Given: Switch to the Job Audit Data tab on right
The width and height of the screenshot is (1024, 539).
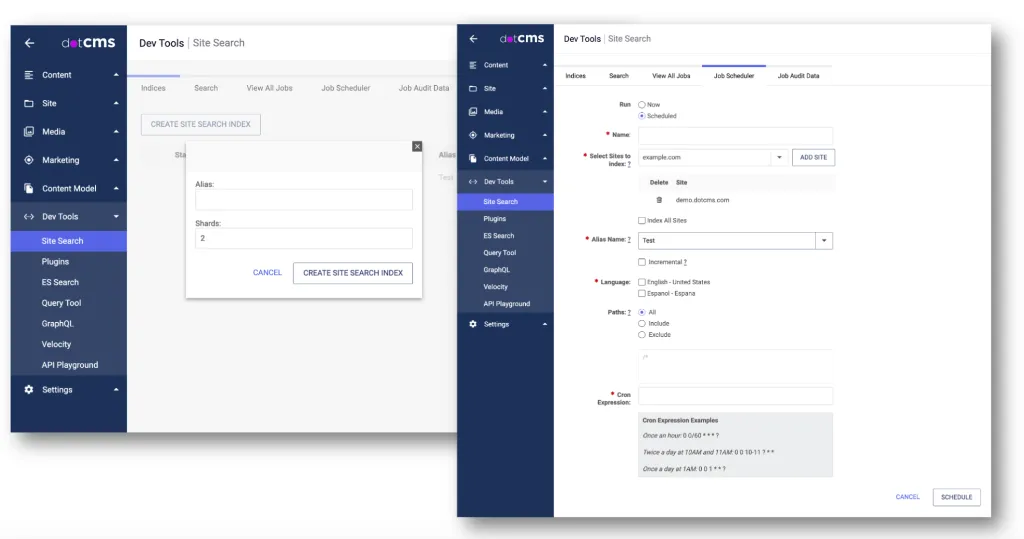Looking at the screenshot, I should 798,76.
